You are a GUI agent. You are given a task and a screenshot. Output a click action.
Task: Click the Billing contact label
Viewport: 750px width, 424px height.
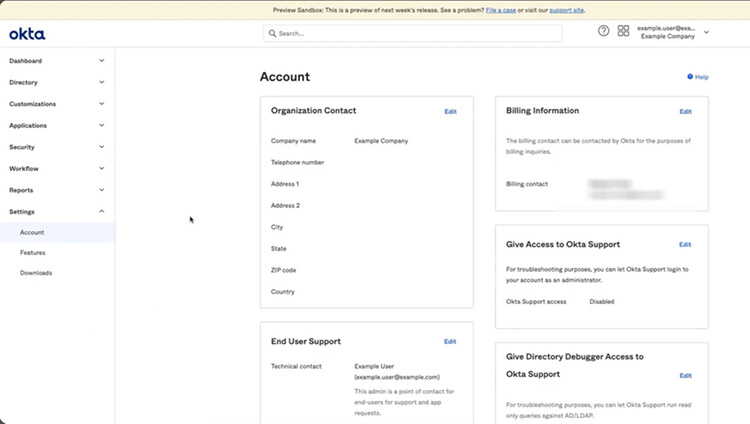click(527, 184)
